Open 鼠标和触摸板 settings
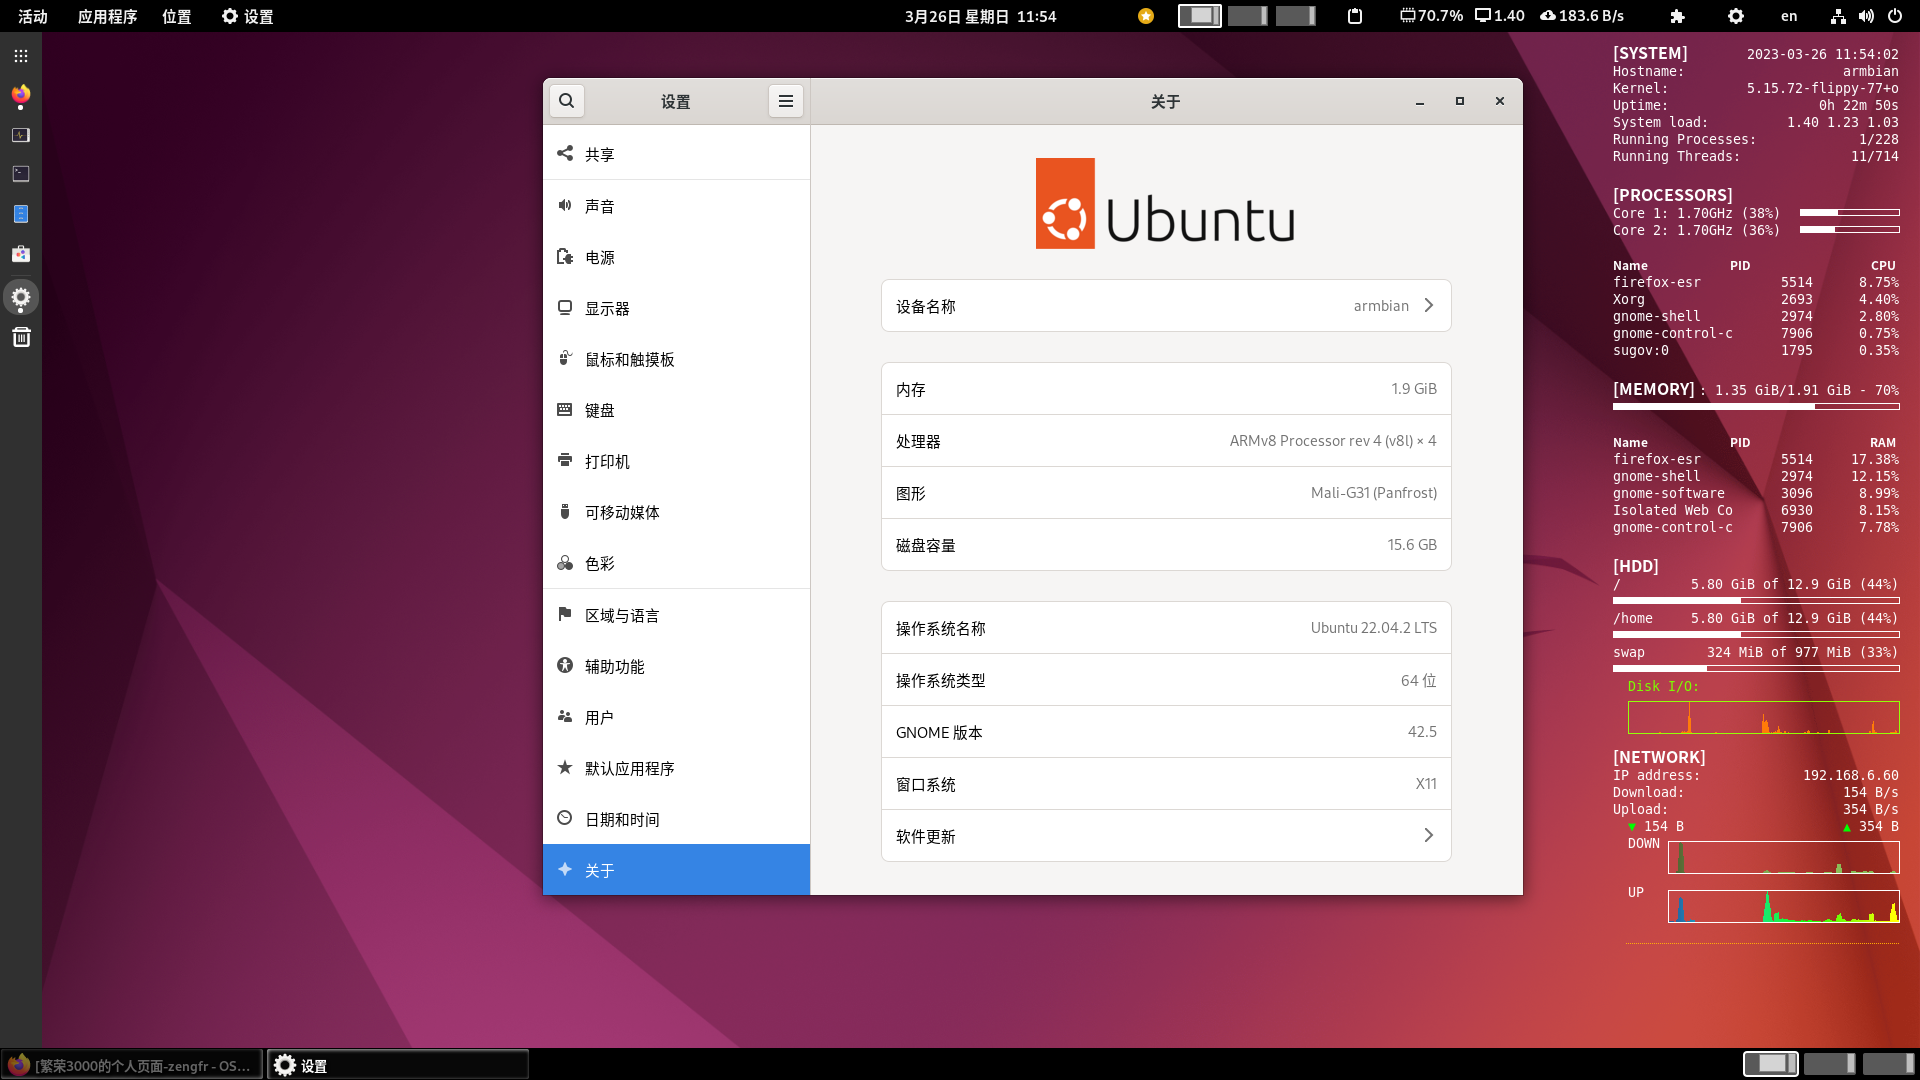The height and width of the screenshot is (1080, 1920). (x=676, y=359)
